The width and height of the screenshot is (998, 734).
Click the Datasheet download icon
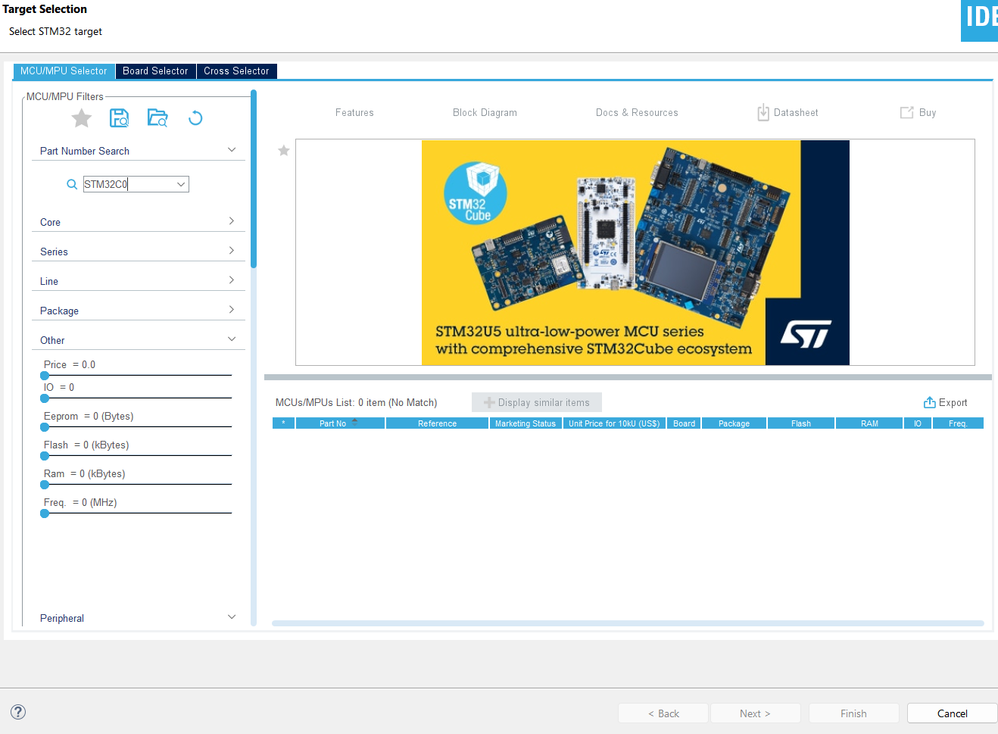(763, 113)
